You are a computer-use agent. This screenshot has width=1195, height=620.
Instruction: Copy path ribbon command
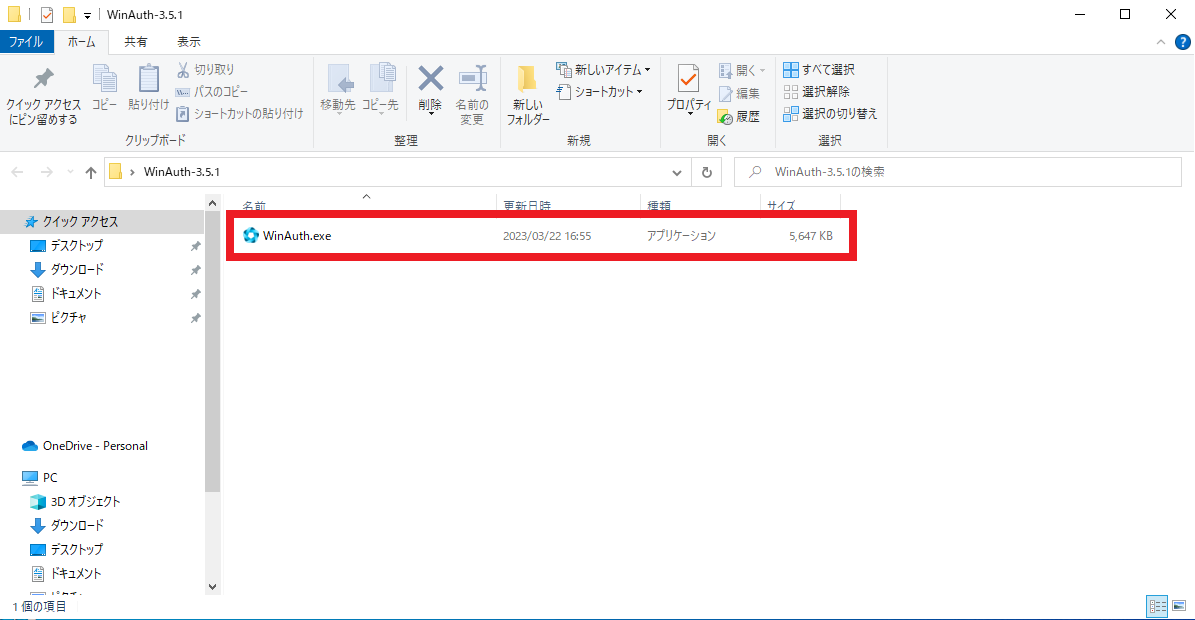(212, 91)
